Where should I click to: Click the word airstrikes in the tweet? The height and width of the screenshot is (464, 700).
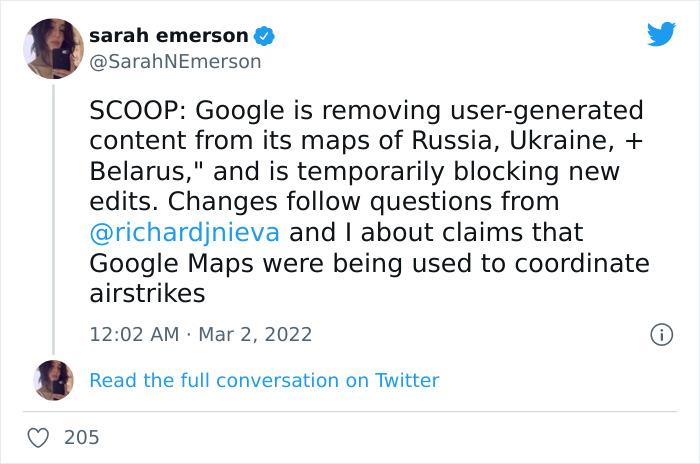click(147, 294)
